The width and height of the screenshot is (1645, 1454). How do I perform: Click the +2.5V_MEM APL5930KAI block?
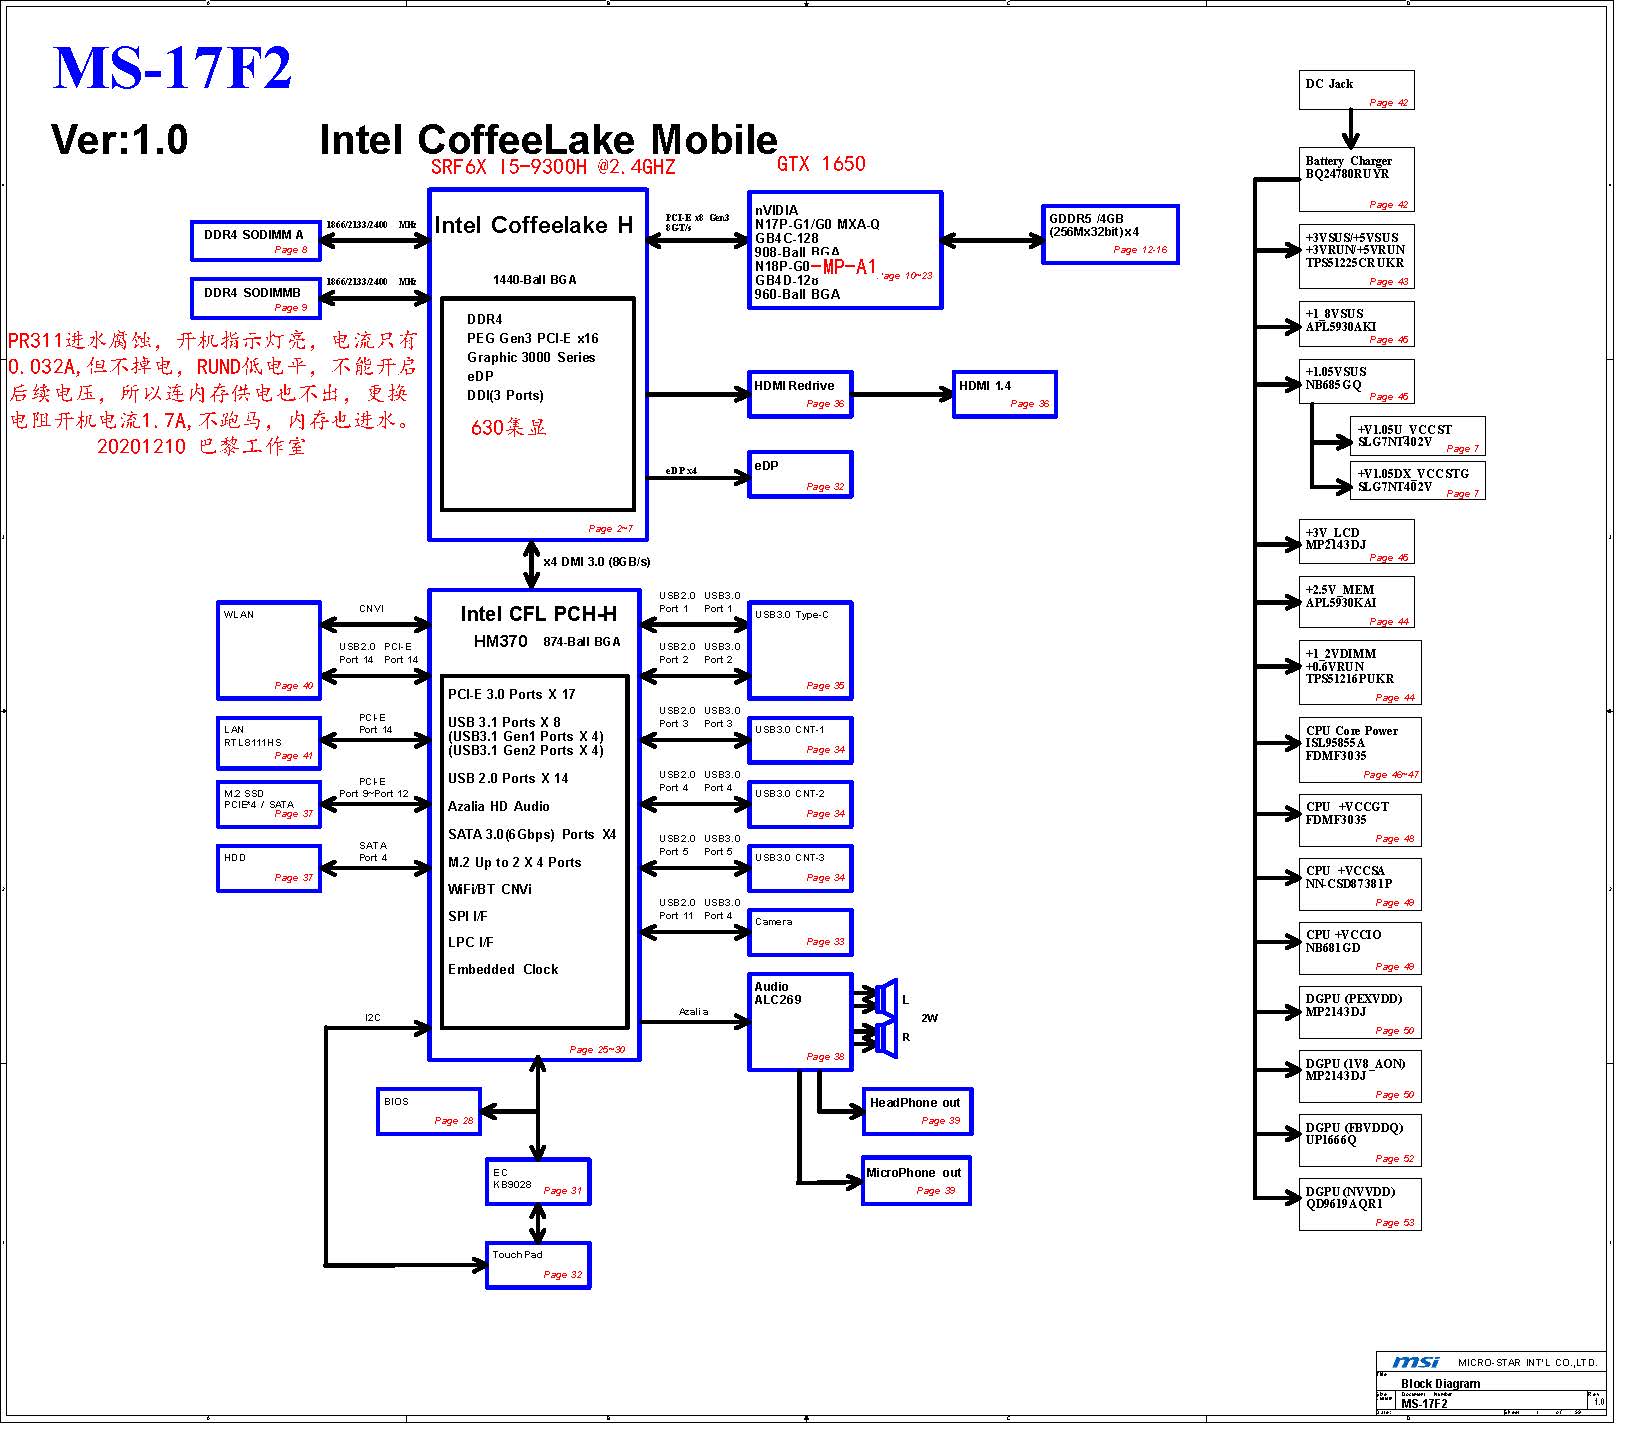[x=1357, y=604]
